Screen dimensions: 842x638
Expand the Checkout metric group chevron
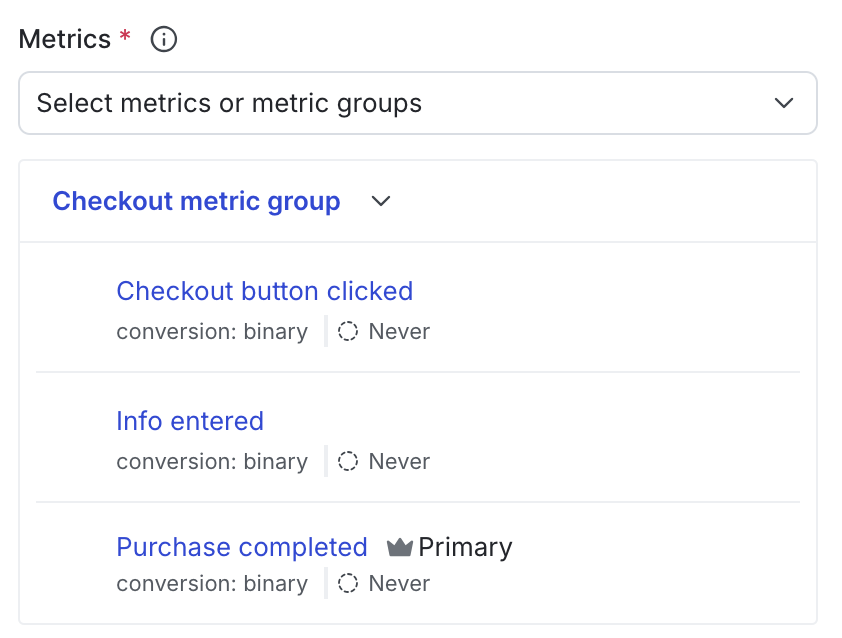pyautogui.click(x=380, y=201)
